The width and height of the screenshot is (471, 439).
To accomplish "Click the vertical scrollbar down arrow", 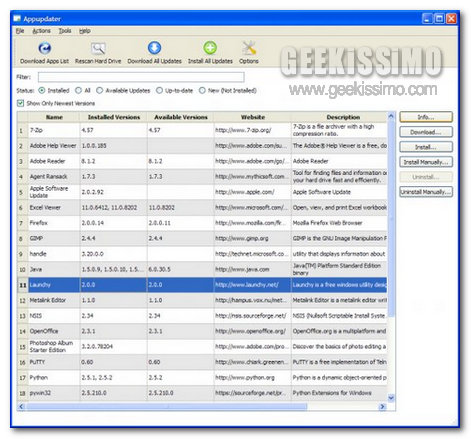I will coord(391,398).
